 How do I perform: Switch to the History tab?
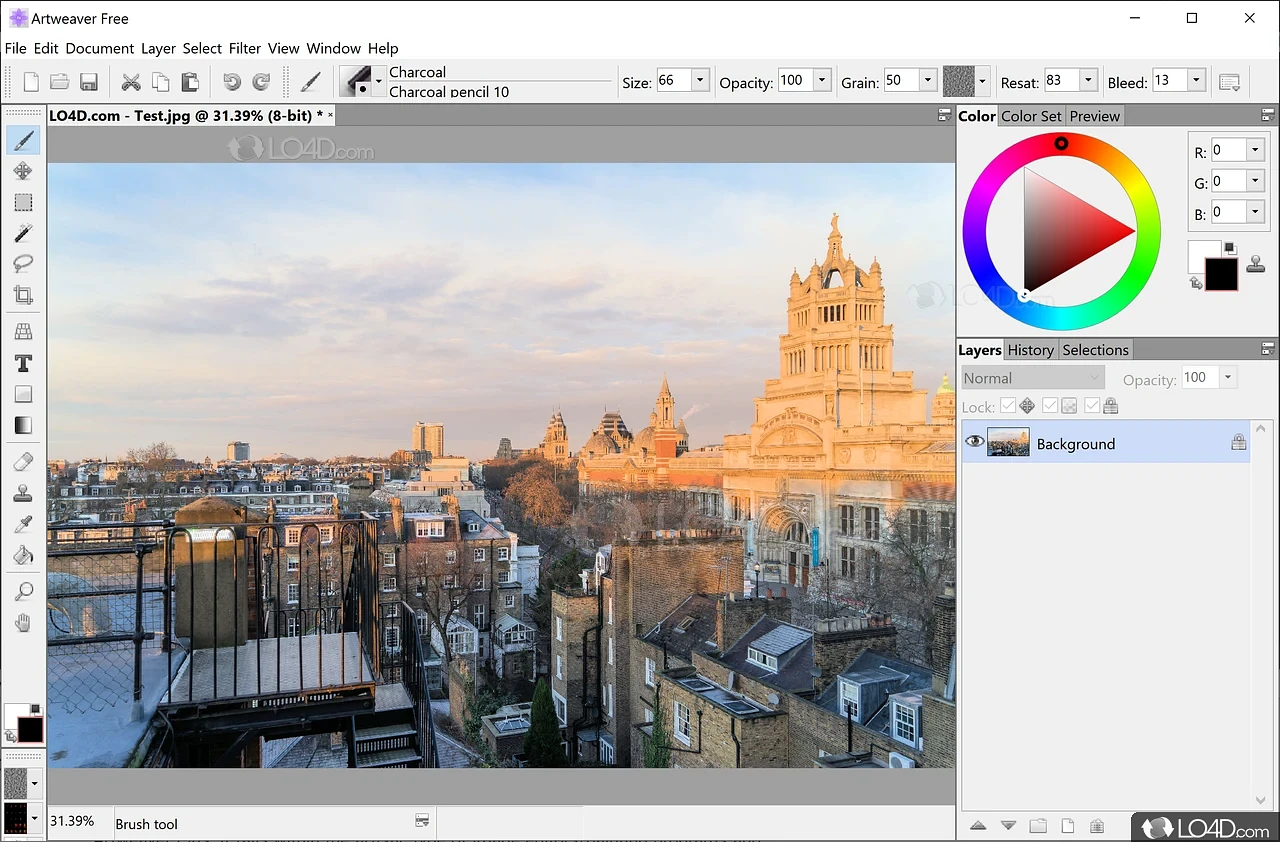[1030, 350]
